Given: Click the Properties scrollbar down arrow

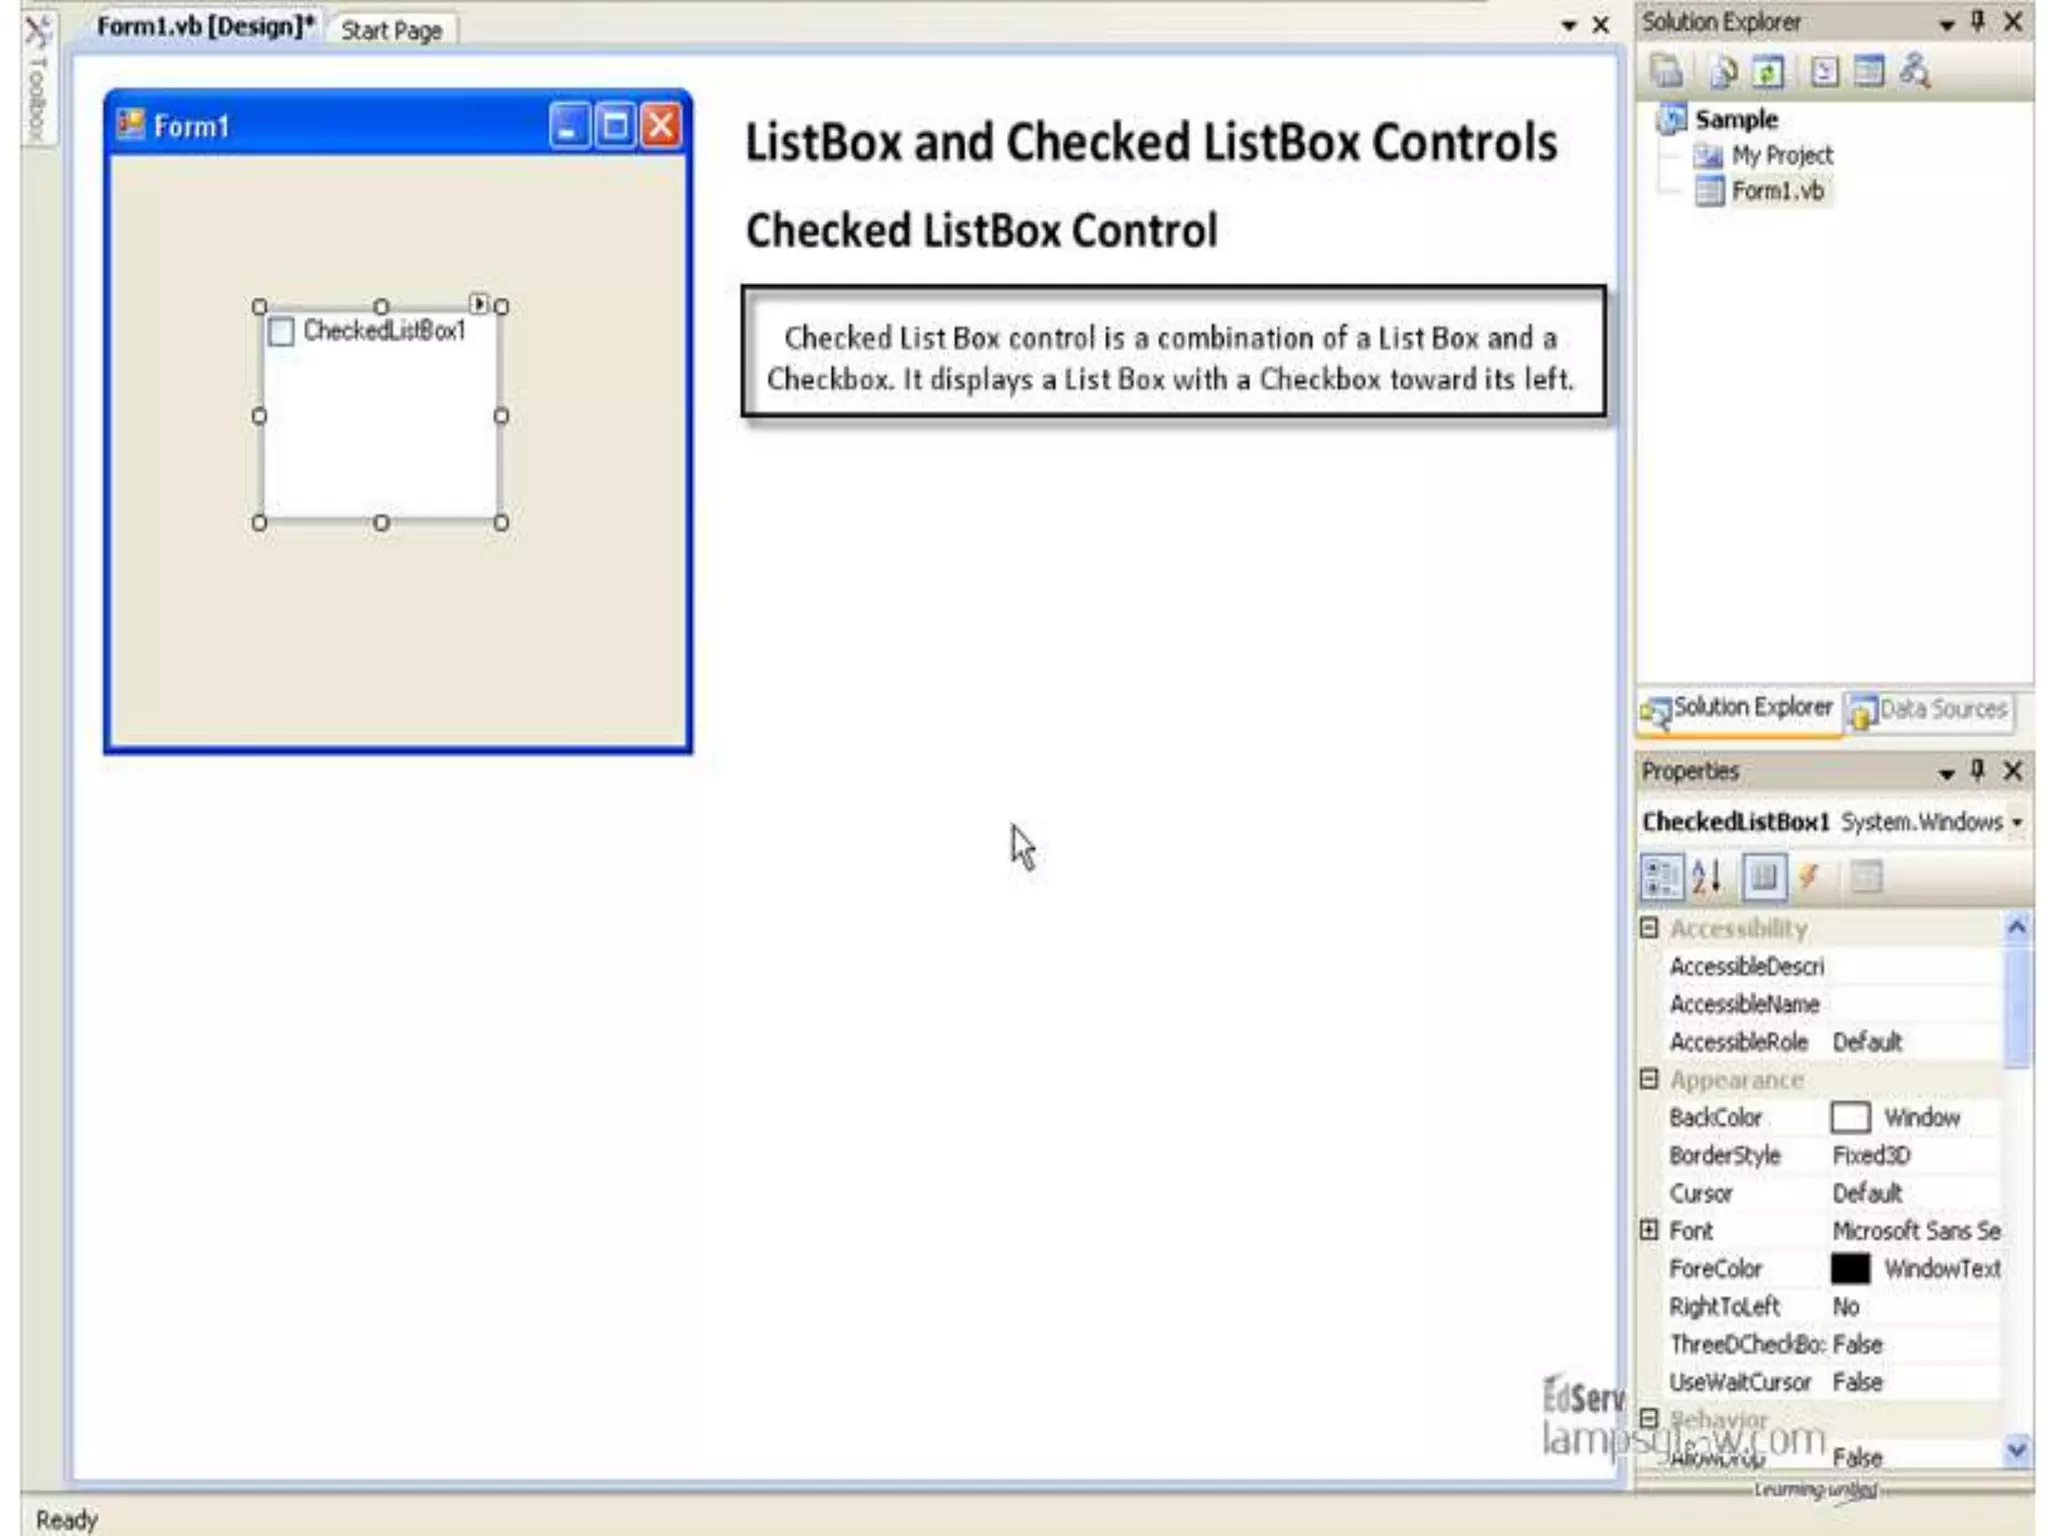Looking at the screenshot, I should coord(2017,1449).
